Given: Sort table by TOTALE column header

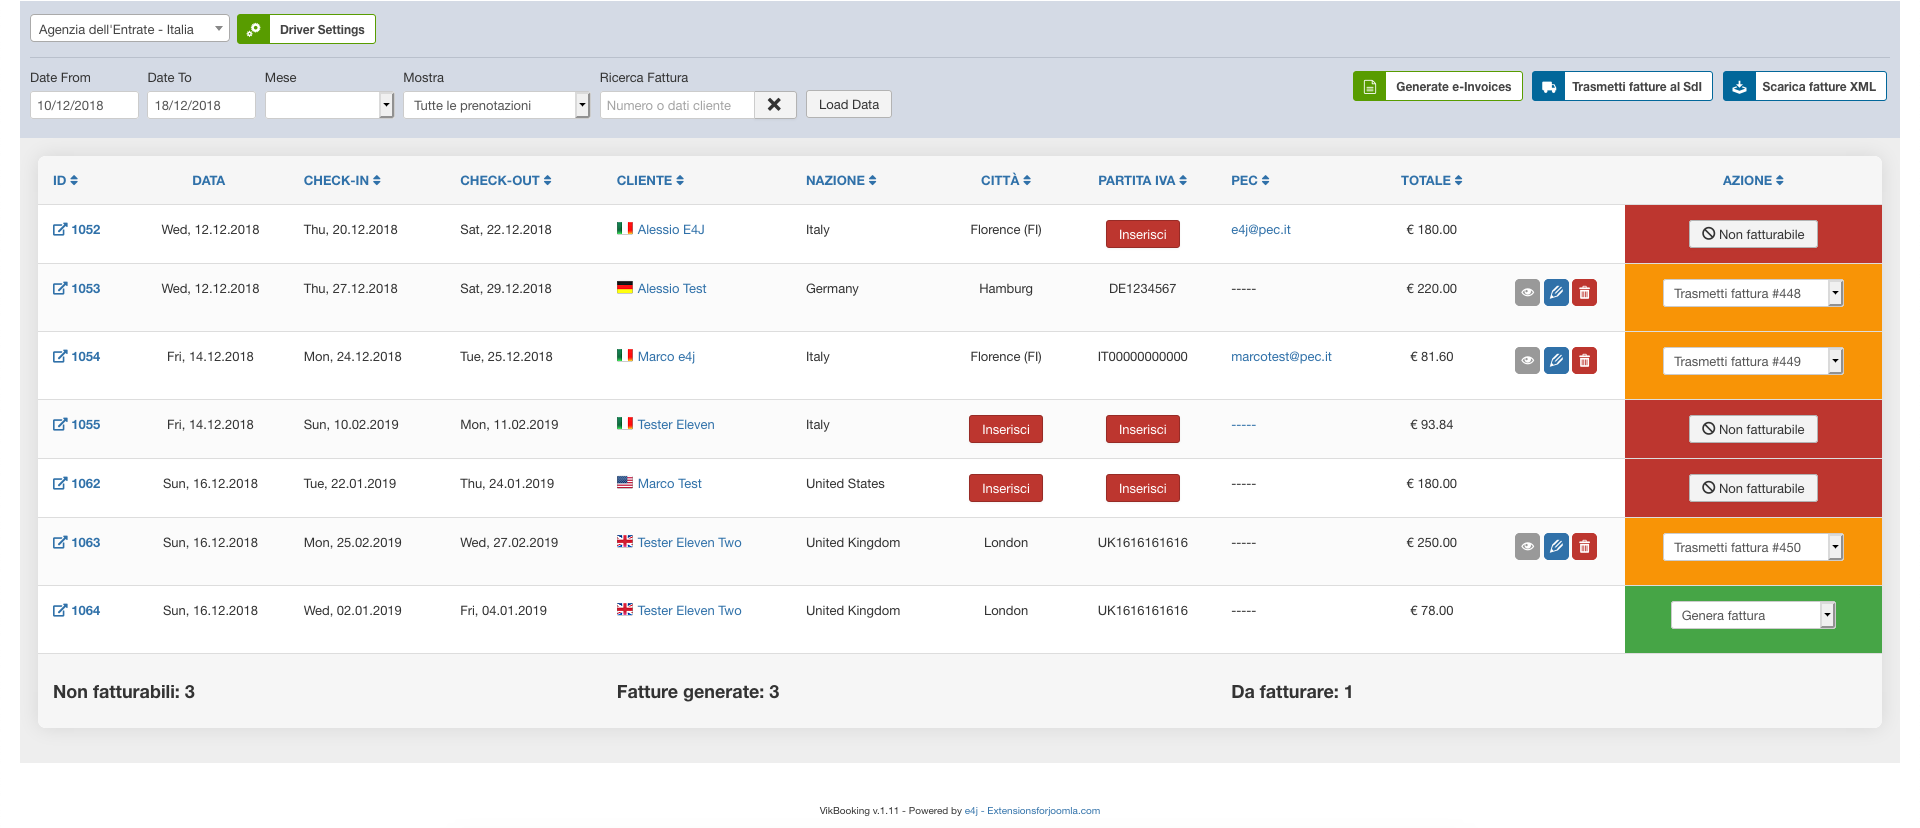Looking at the screenshot, I should [1431, 181].
